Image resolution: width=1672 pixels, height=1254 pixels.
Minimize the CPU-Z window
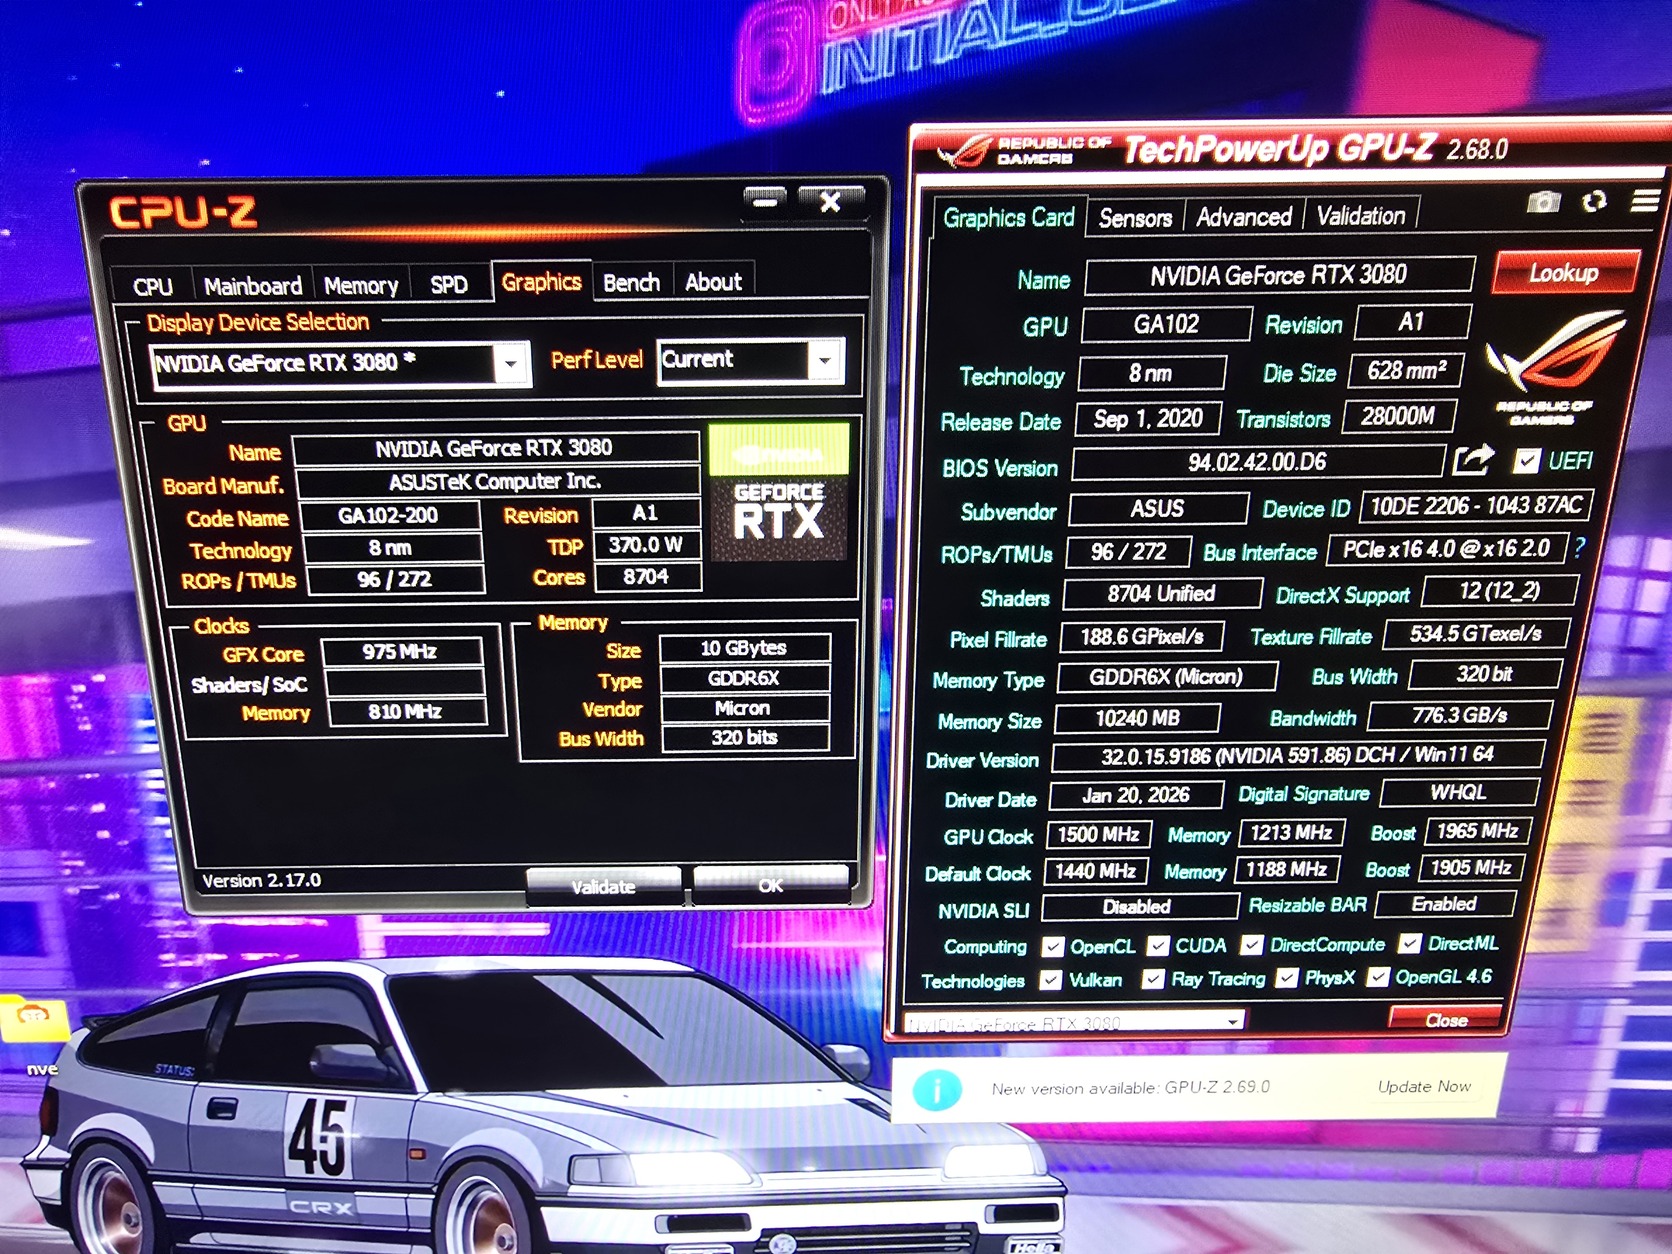(x=765, y=202)
